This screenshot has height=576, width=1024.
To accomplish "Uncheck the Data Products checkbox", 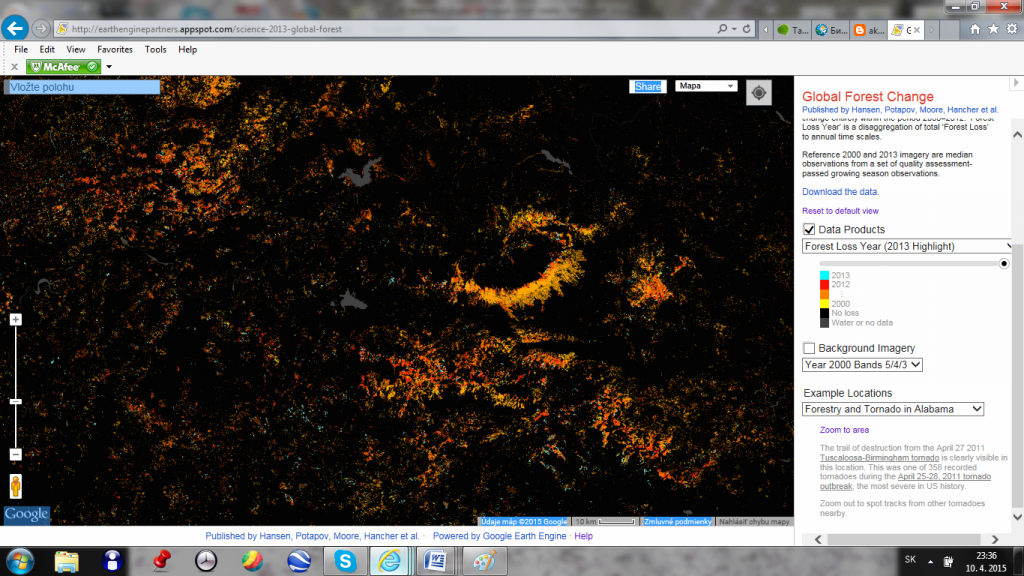I will click(x=809, y=229).
